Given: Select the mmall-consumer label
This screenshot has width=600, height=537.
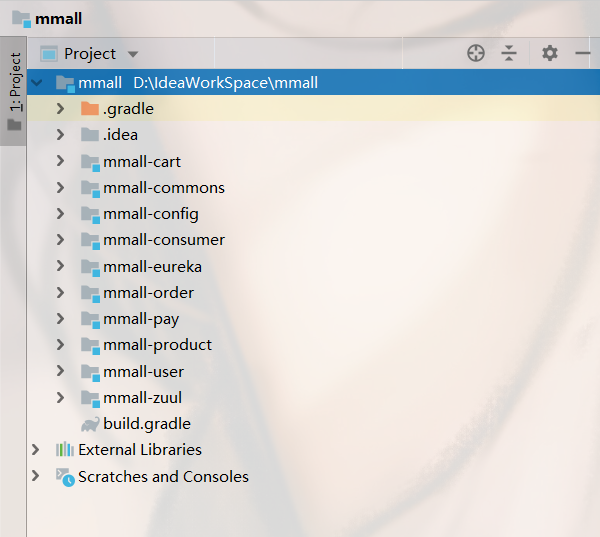Looking at the screenshot, I should 164,240.
